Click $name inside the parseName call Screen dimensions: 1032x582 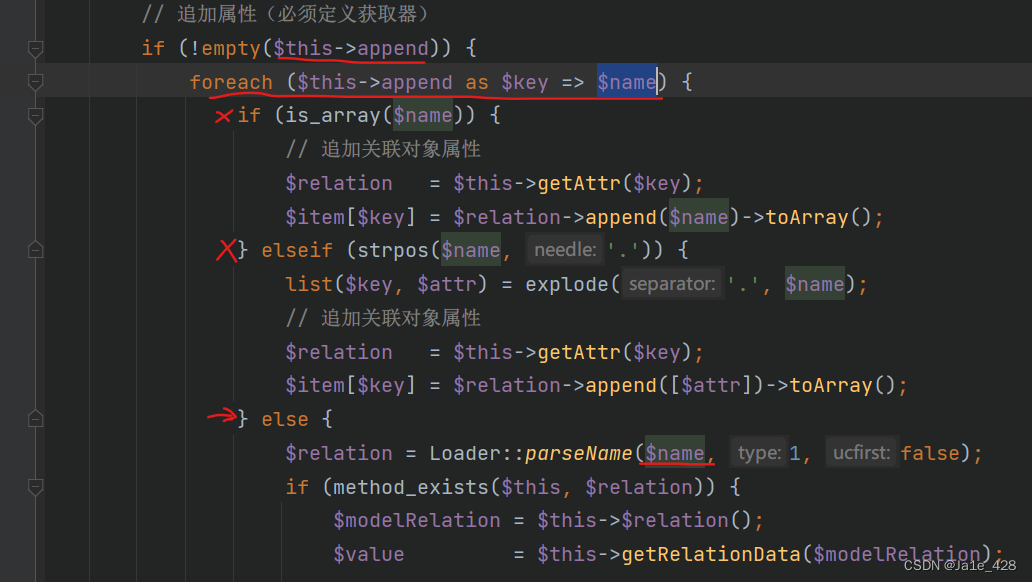(675, 453)
